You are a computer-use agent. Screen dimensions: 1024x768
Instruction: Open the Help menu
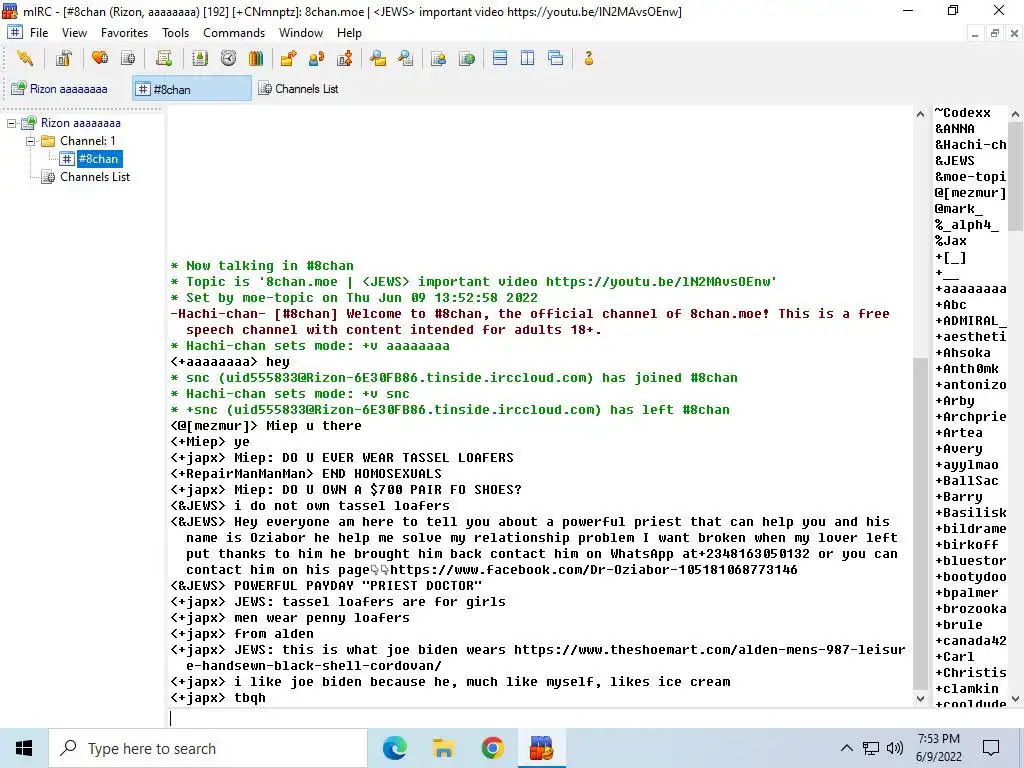[x=349, y=33]
